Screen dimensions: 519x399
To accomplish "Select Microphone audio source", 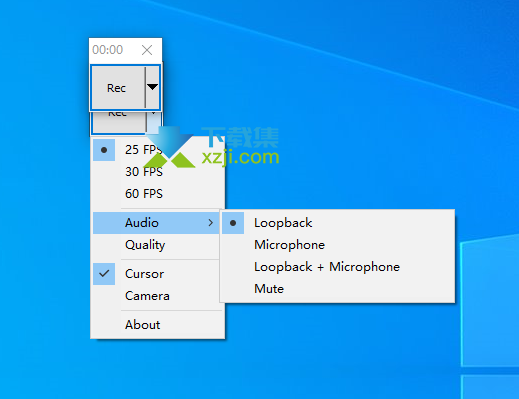I will [x=337, y=245].
